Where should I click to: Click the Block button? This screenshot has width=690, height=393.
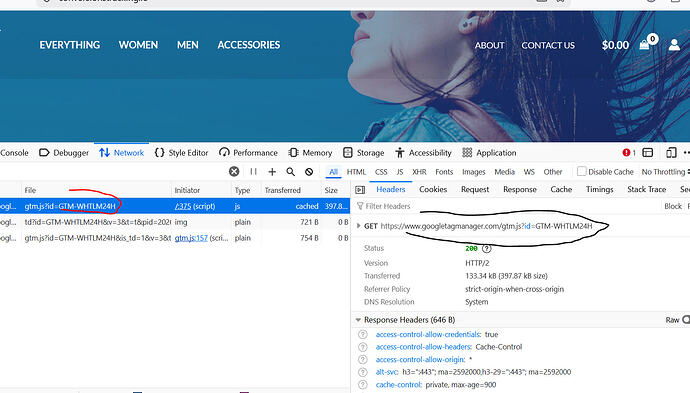[673, 206]
